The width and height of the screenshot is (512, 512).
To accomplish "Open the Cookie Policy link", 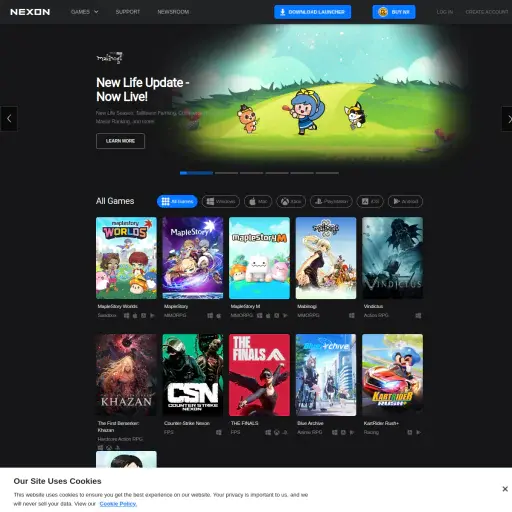I will 118,504.
